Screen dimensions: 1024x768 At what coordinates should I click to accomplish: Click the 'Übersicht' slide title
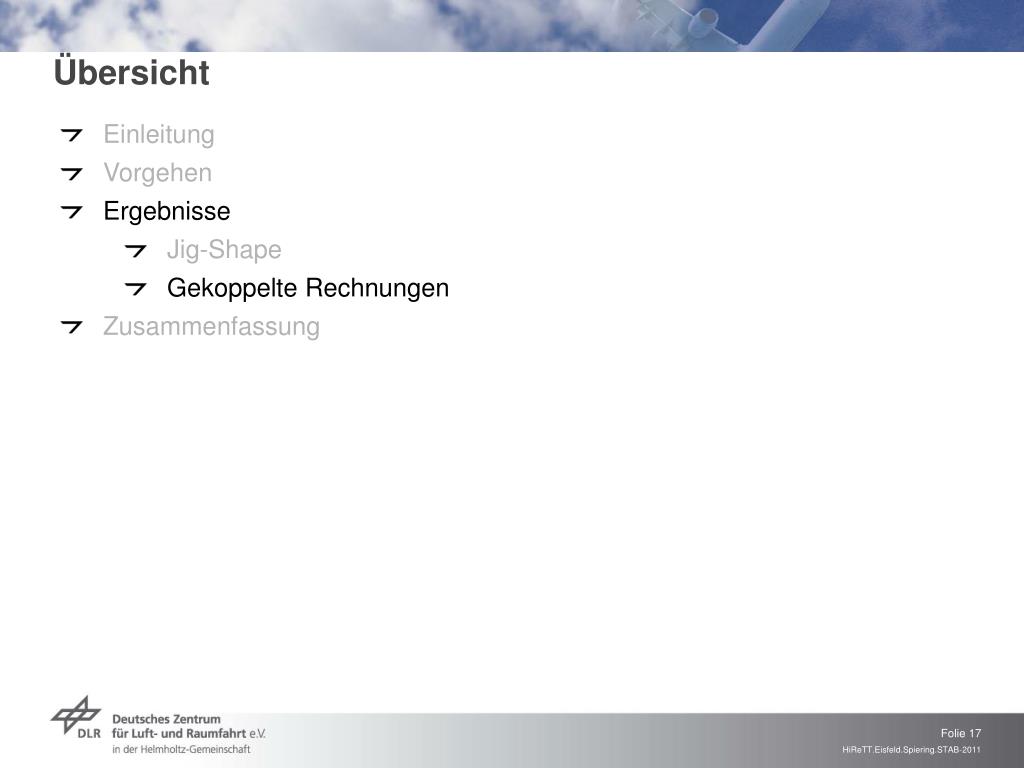tap(131, 72)
